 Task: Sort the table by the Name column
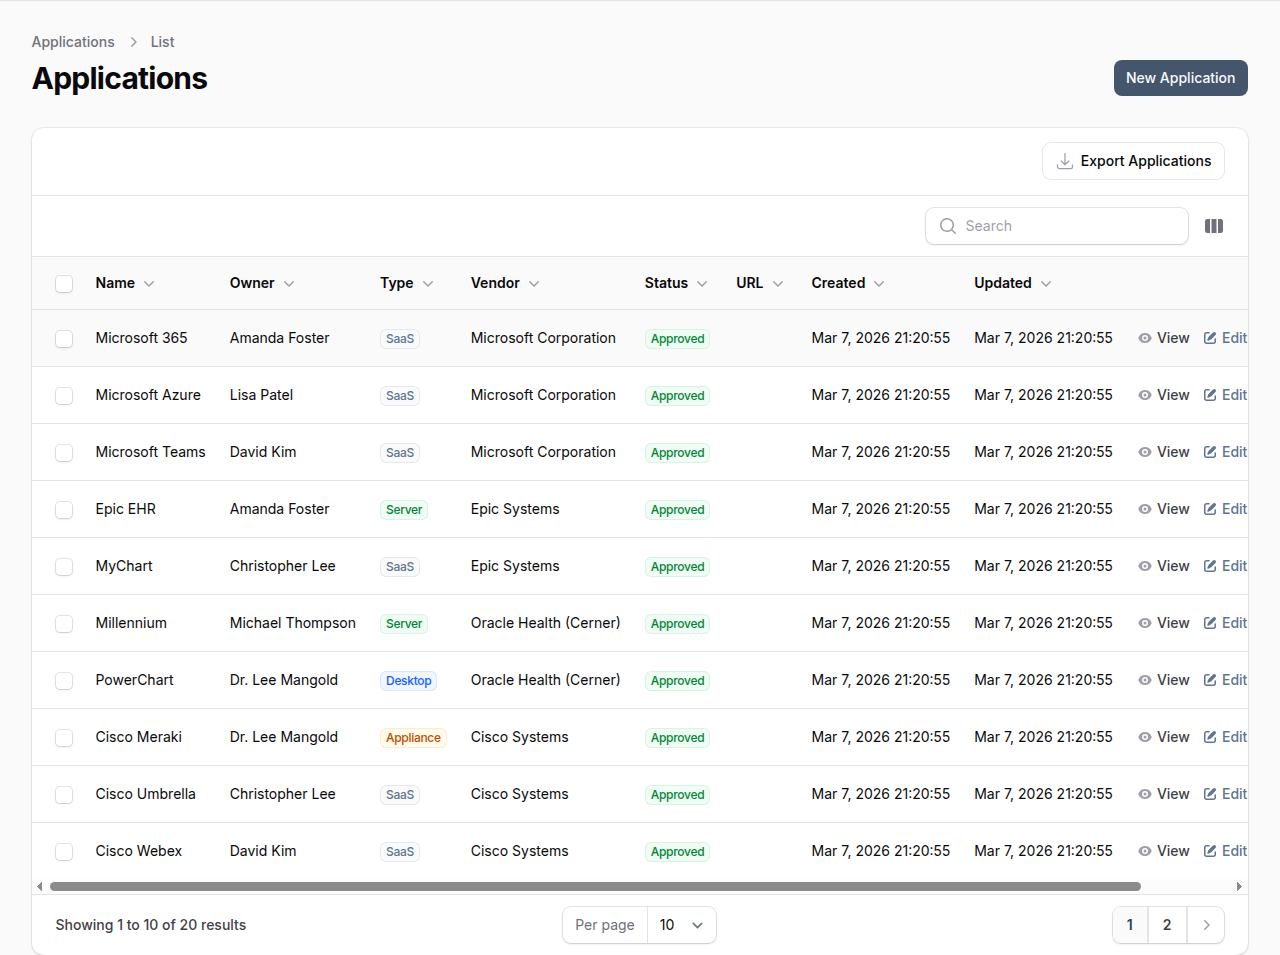point(125,283)
